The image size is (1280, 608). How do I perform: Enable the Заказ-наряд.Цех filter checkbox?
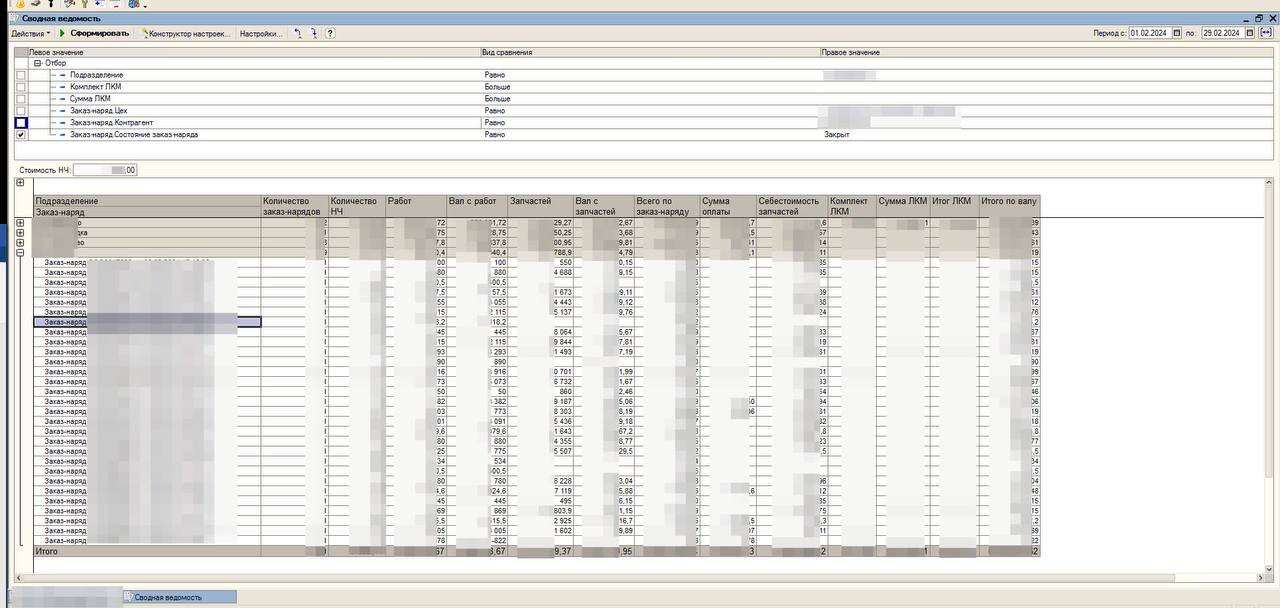pyautogui.click(x=21, y=111)
